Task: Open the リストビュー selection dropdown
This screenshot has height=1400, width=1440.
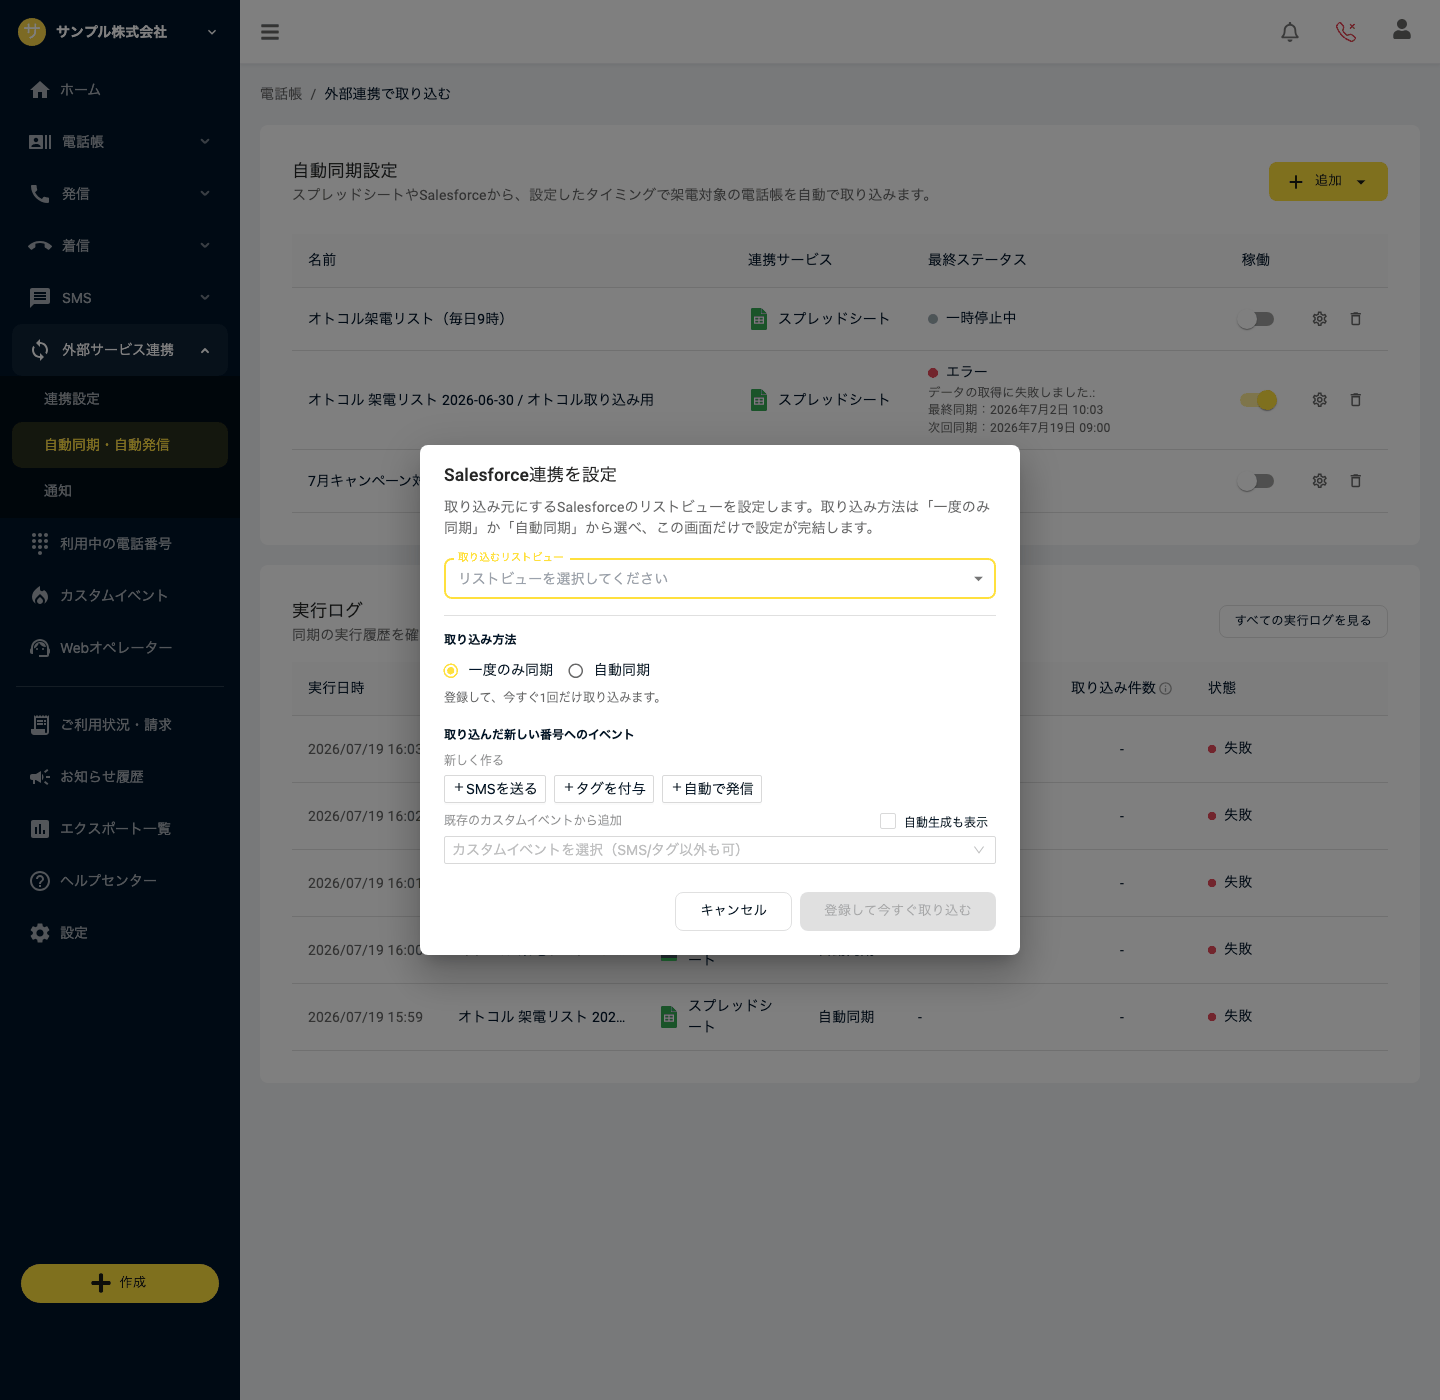Action: click(x=720, y=579)
